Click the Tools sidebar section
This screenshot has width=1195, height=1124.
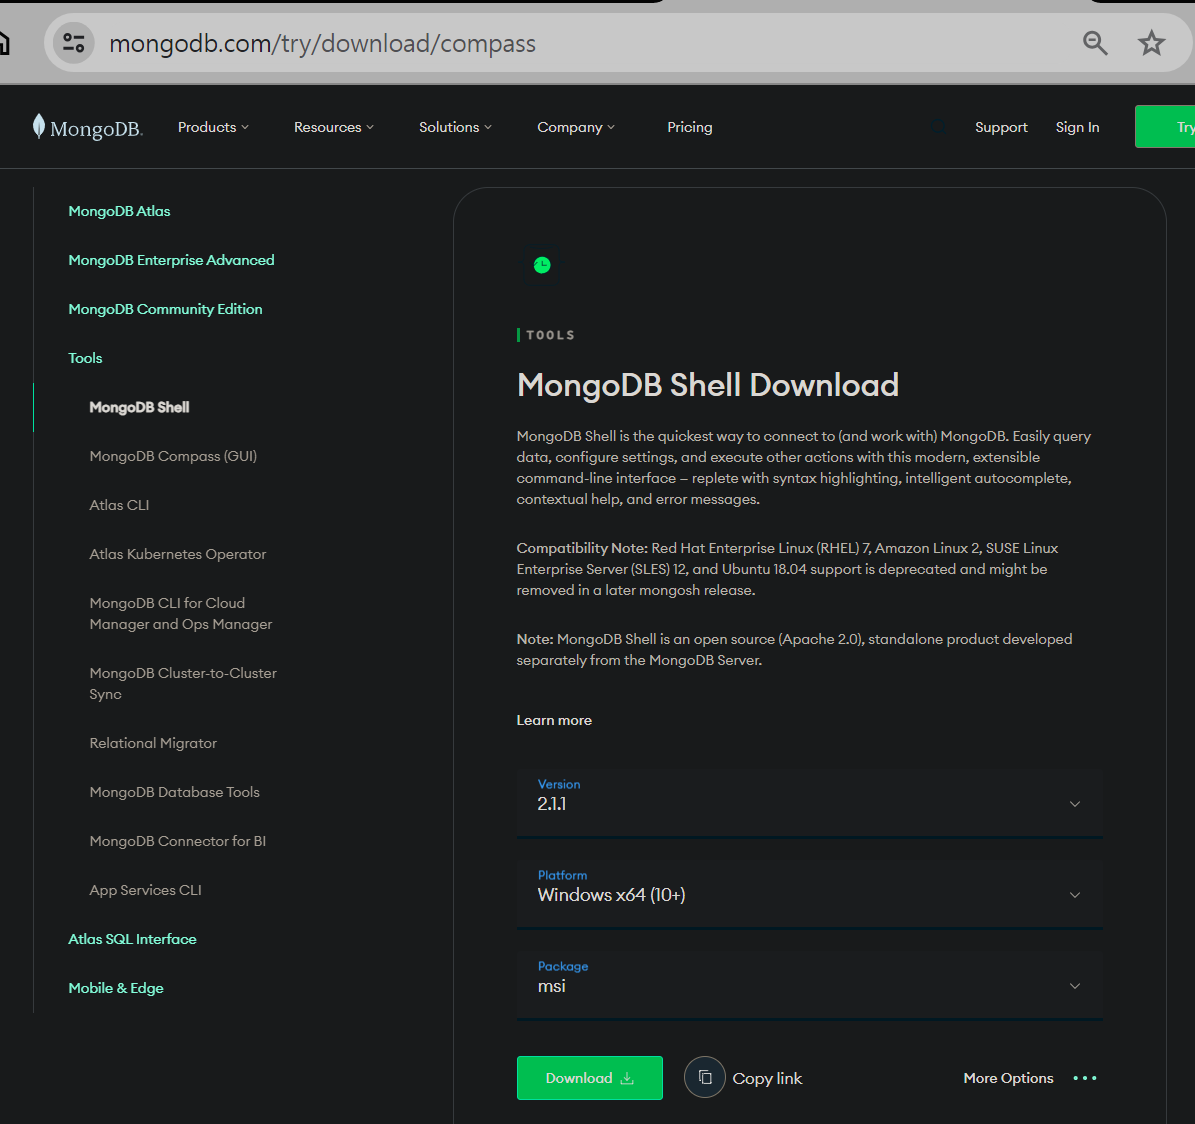pyautogui.click(x=85, y=358)
